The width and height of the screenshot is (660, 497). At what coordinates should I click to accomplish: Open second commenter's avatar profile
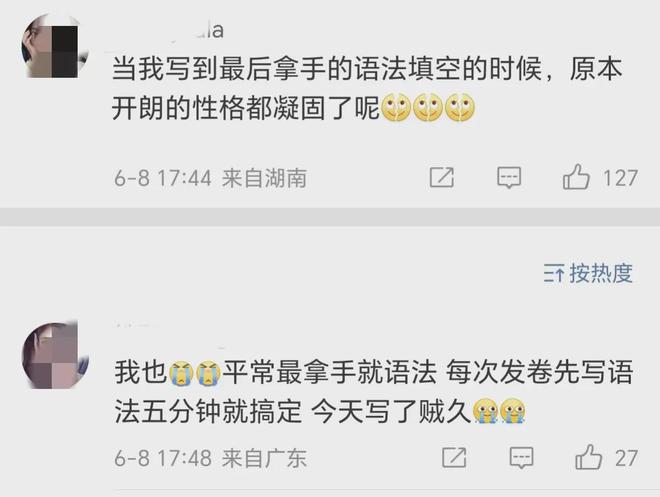(x=55, y=356)
